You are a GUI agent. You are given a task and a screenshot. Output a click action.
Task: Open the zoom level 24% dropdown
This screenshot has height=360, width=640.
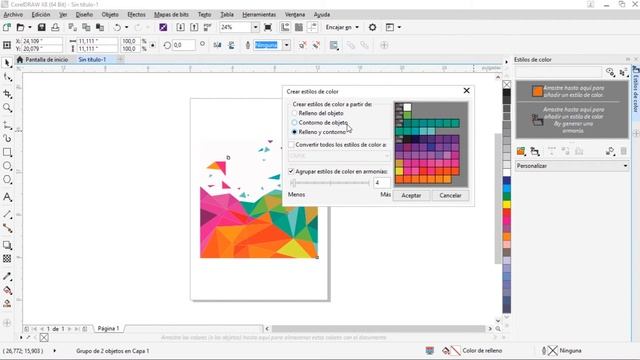click(255, 27)
